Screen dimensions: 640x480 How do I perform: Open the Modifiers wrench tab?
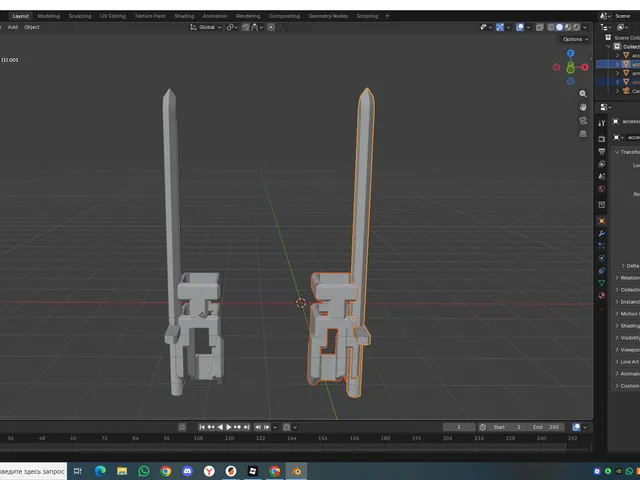point(602,233)
